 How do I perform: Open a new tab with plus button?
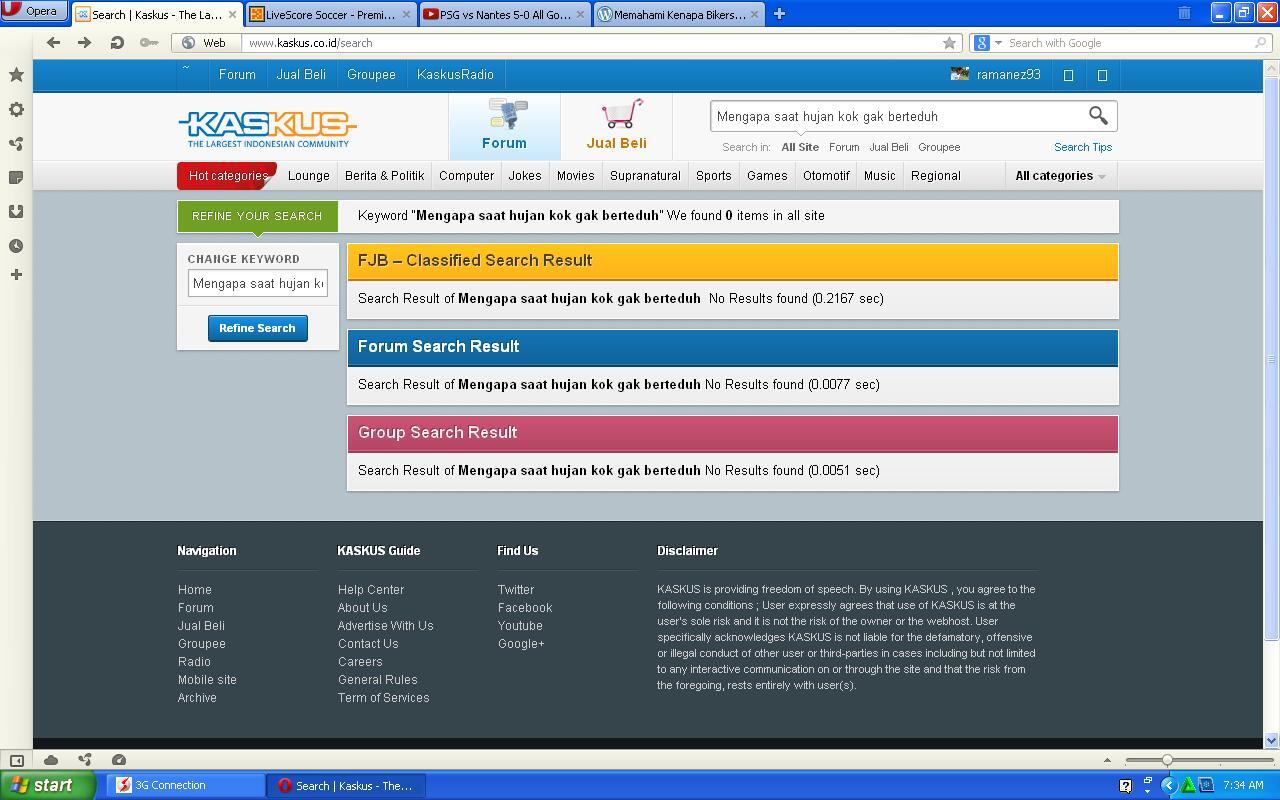779,14
